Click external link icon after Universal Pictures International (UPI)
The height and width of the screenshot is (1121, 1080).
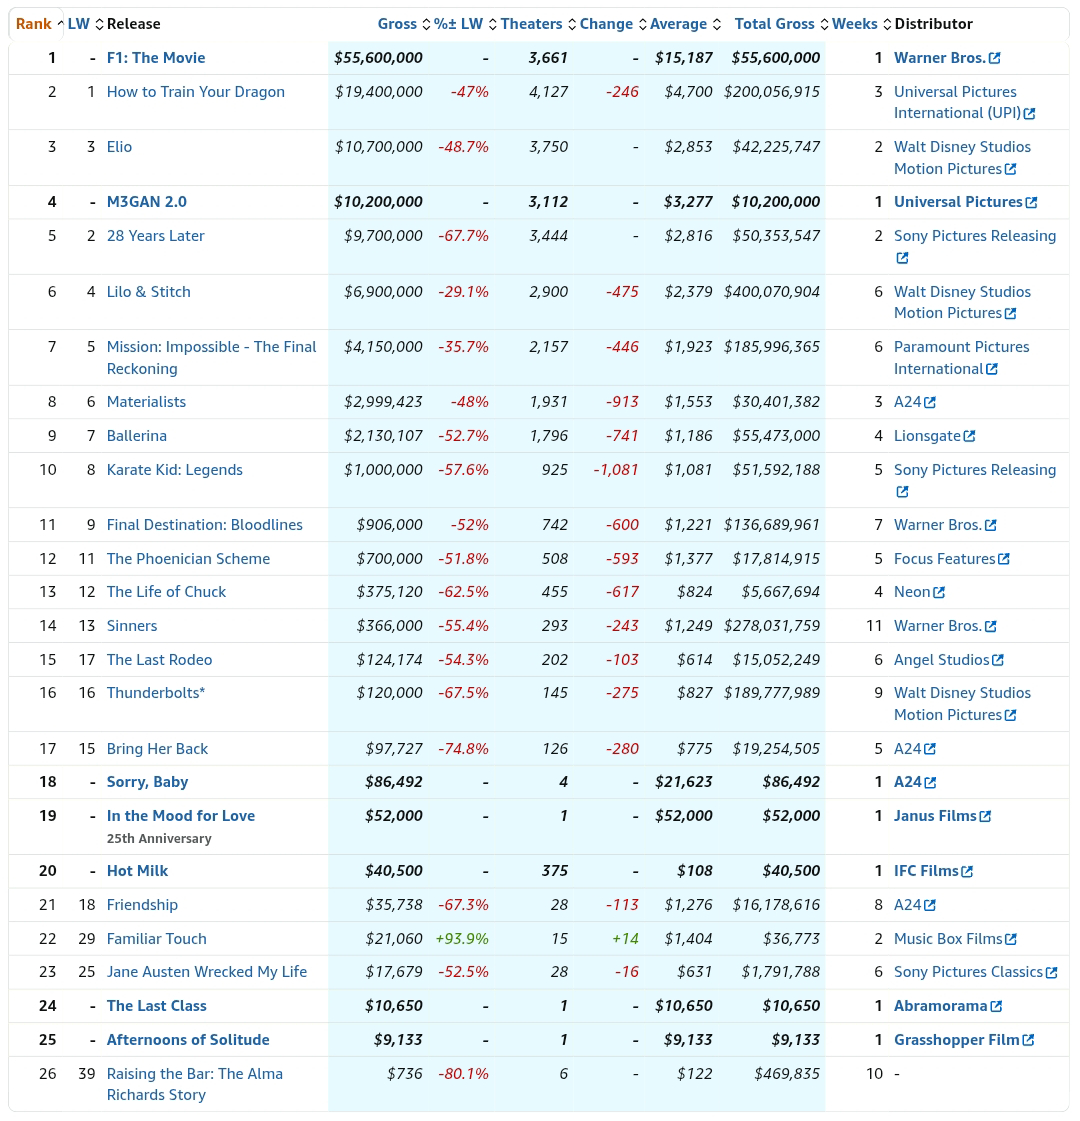pos(1029,114)
